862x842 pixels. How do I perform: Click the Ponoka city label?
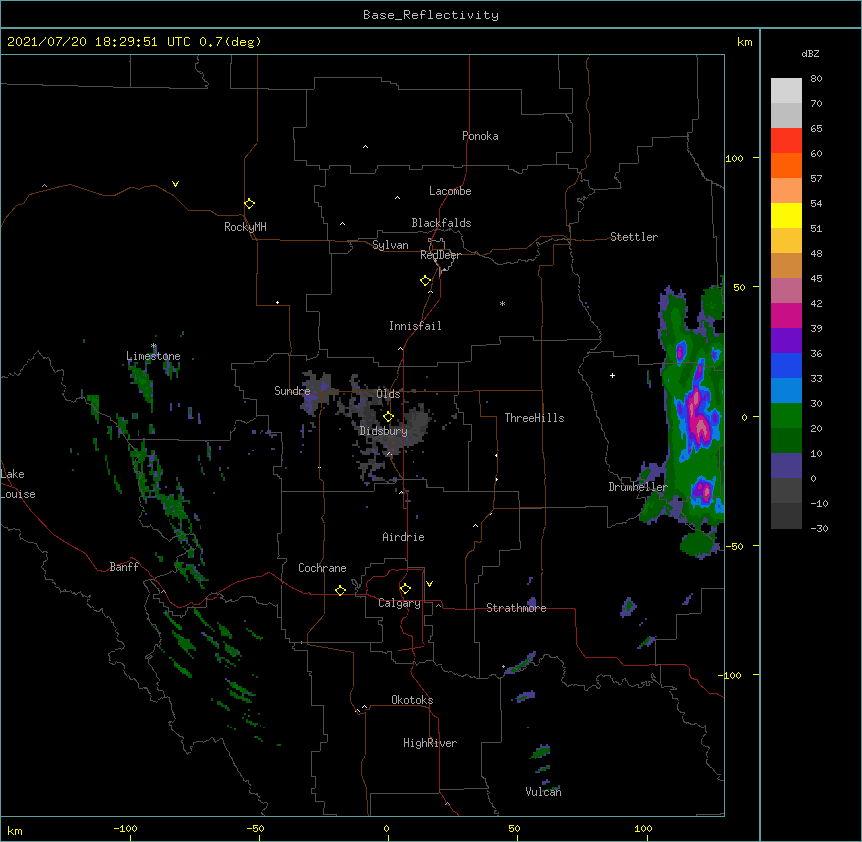pyautogui.click(x=480, y=136)
